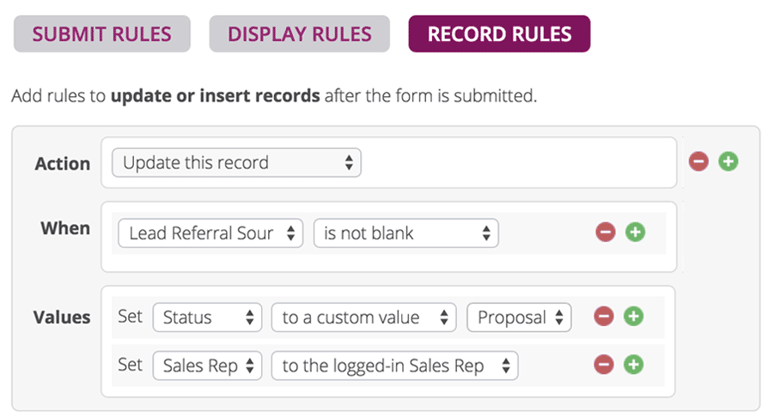Delete the When condition using red minus
The image size is (768, 417).
click(605, 232)
